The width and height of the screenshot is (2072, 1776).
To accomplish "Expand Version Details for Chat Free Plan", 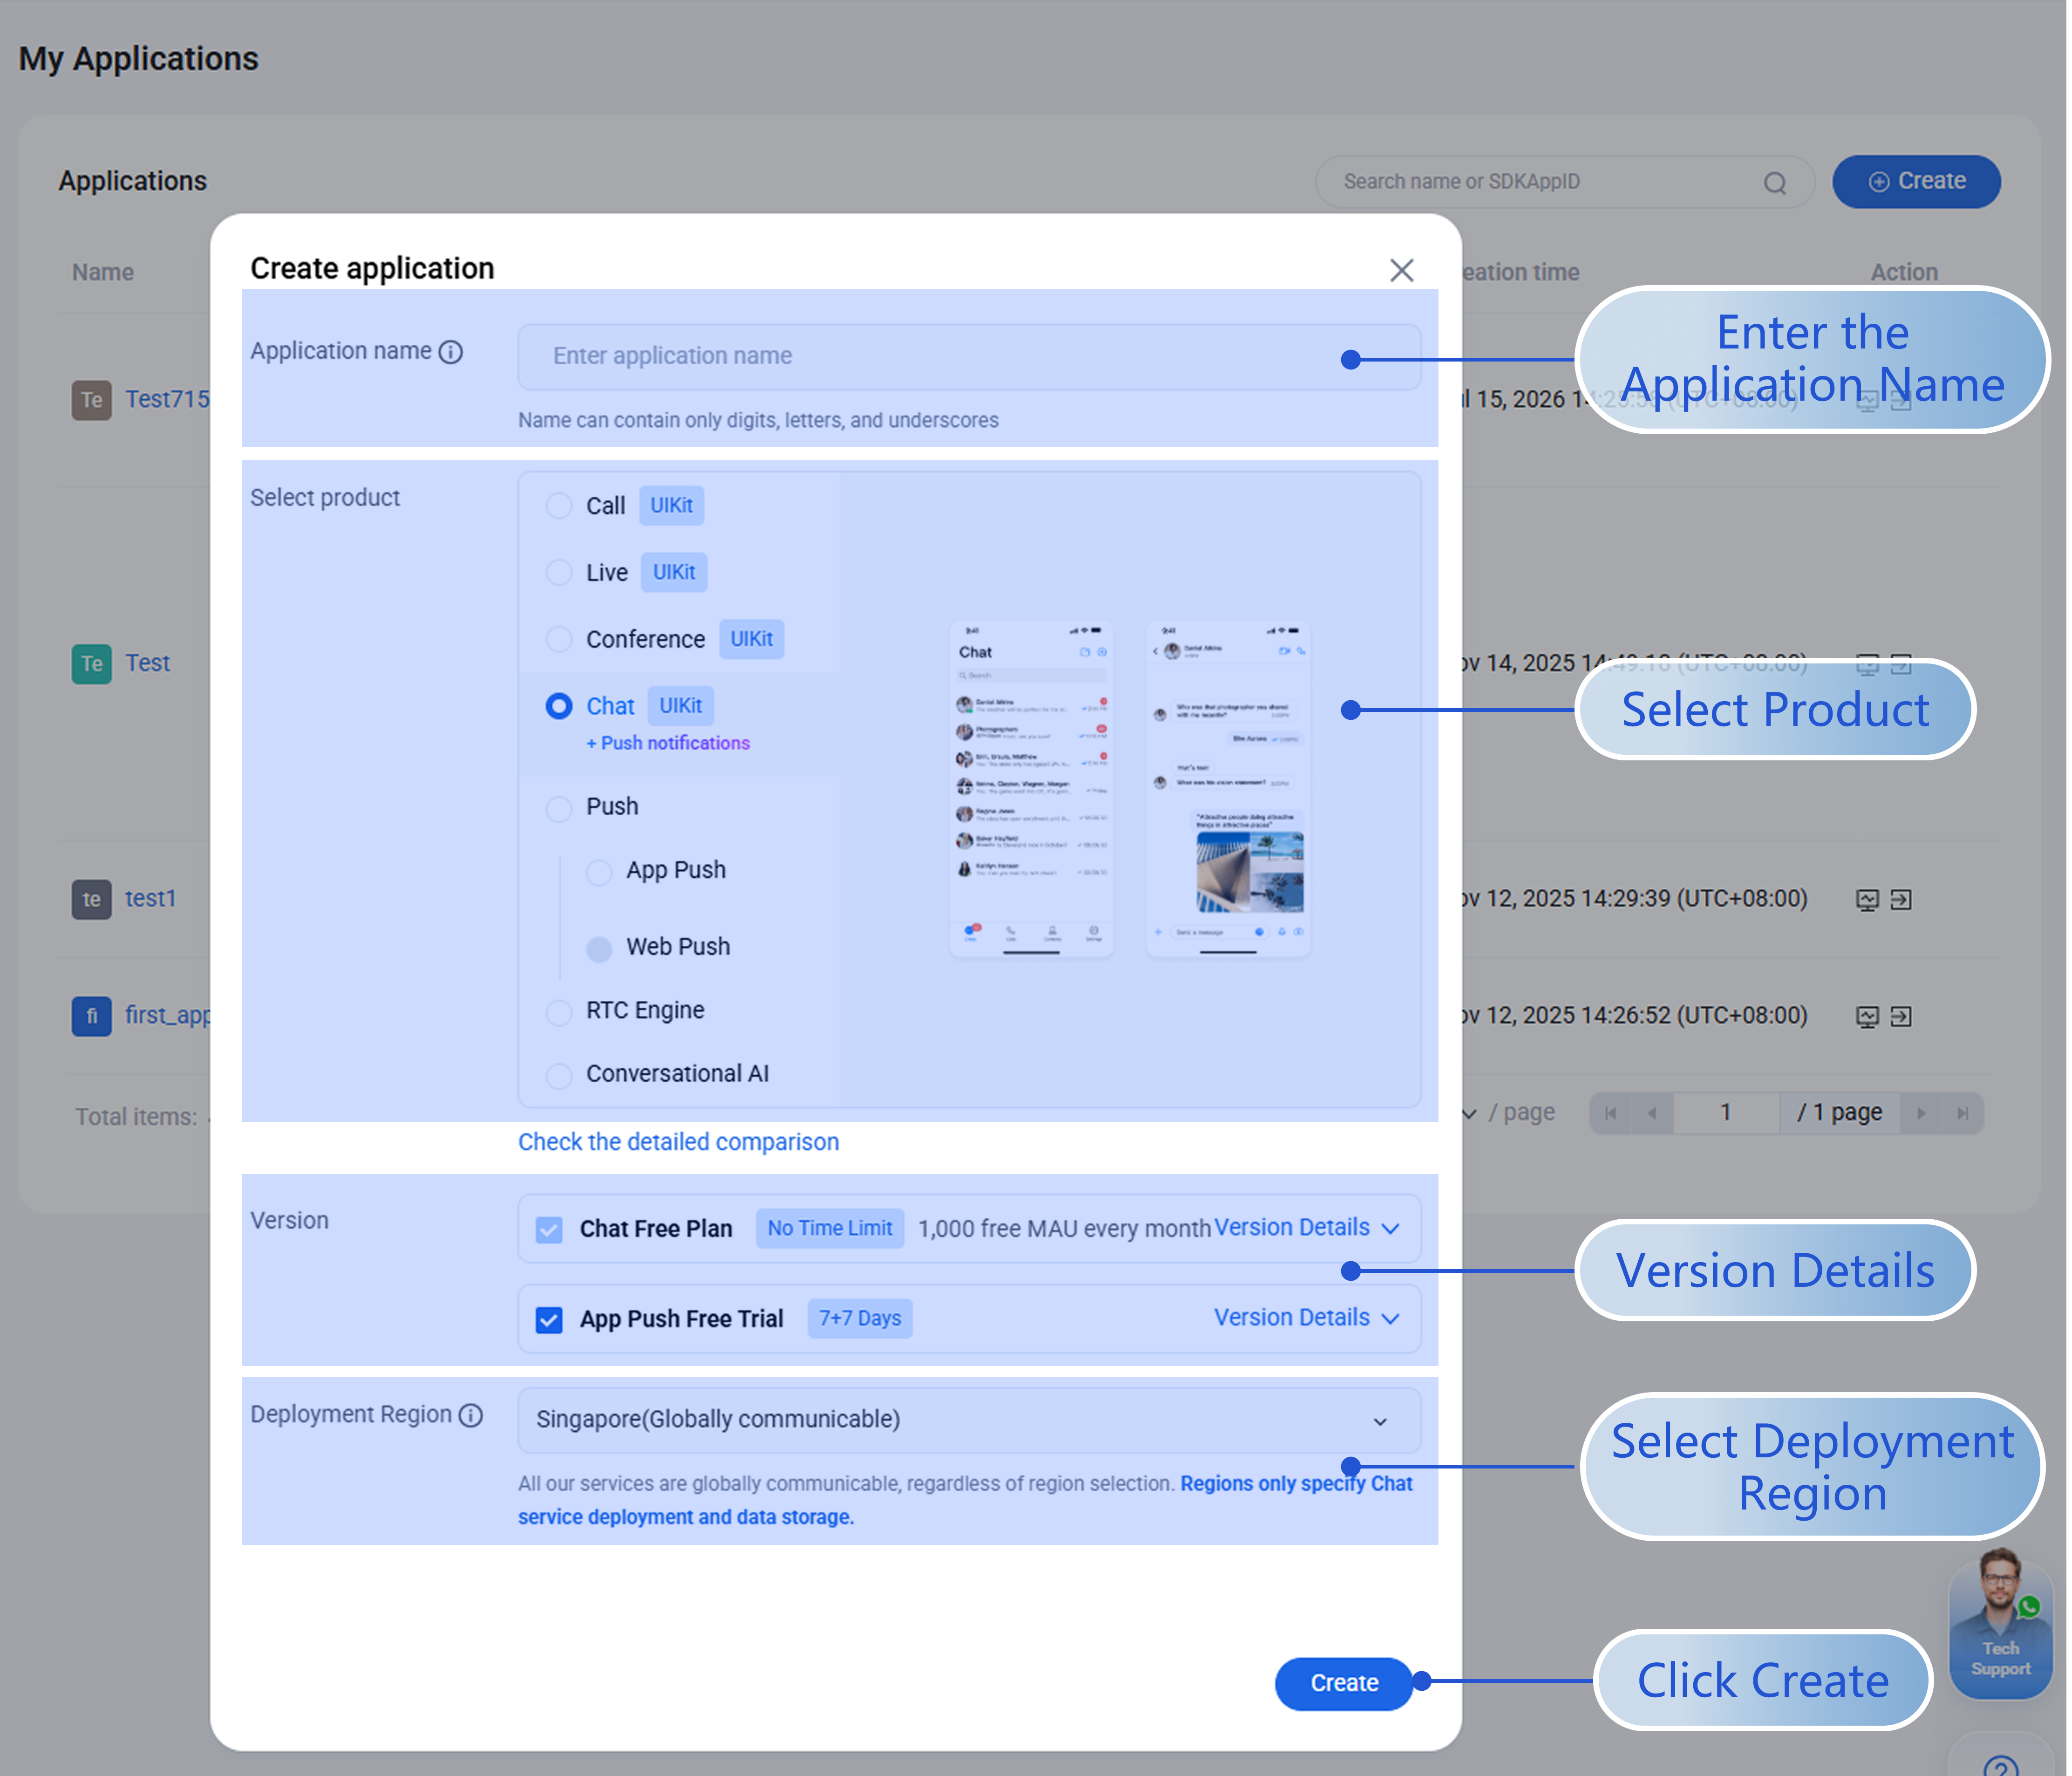I will (1306, 1228).
